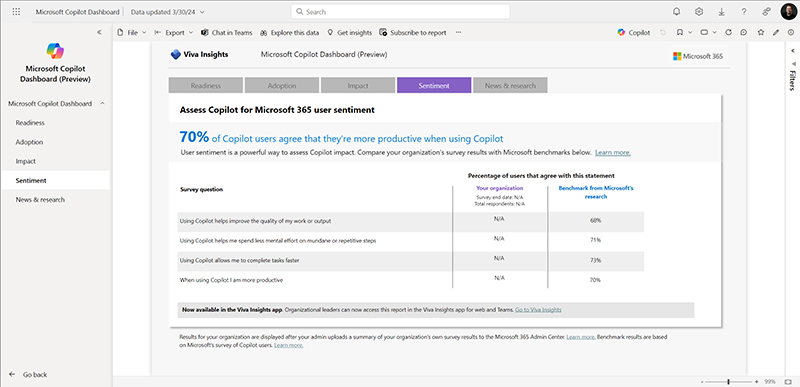Open the notifications bell
The height and width of the screenshot is (387, 800).
(677, 12)
